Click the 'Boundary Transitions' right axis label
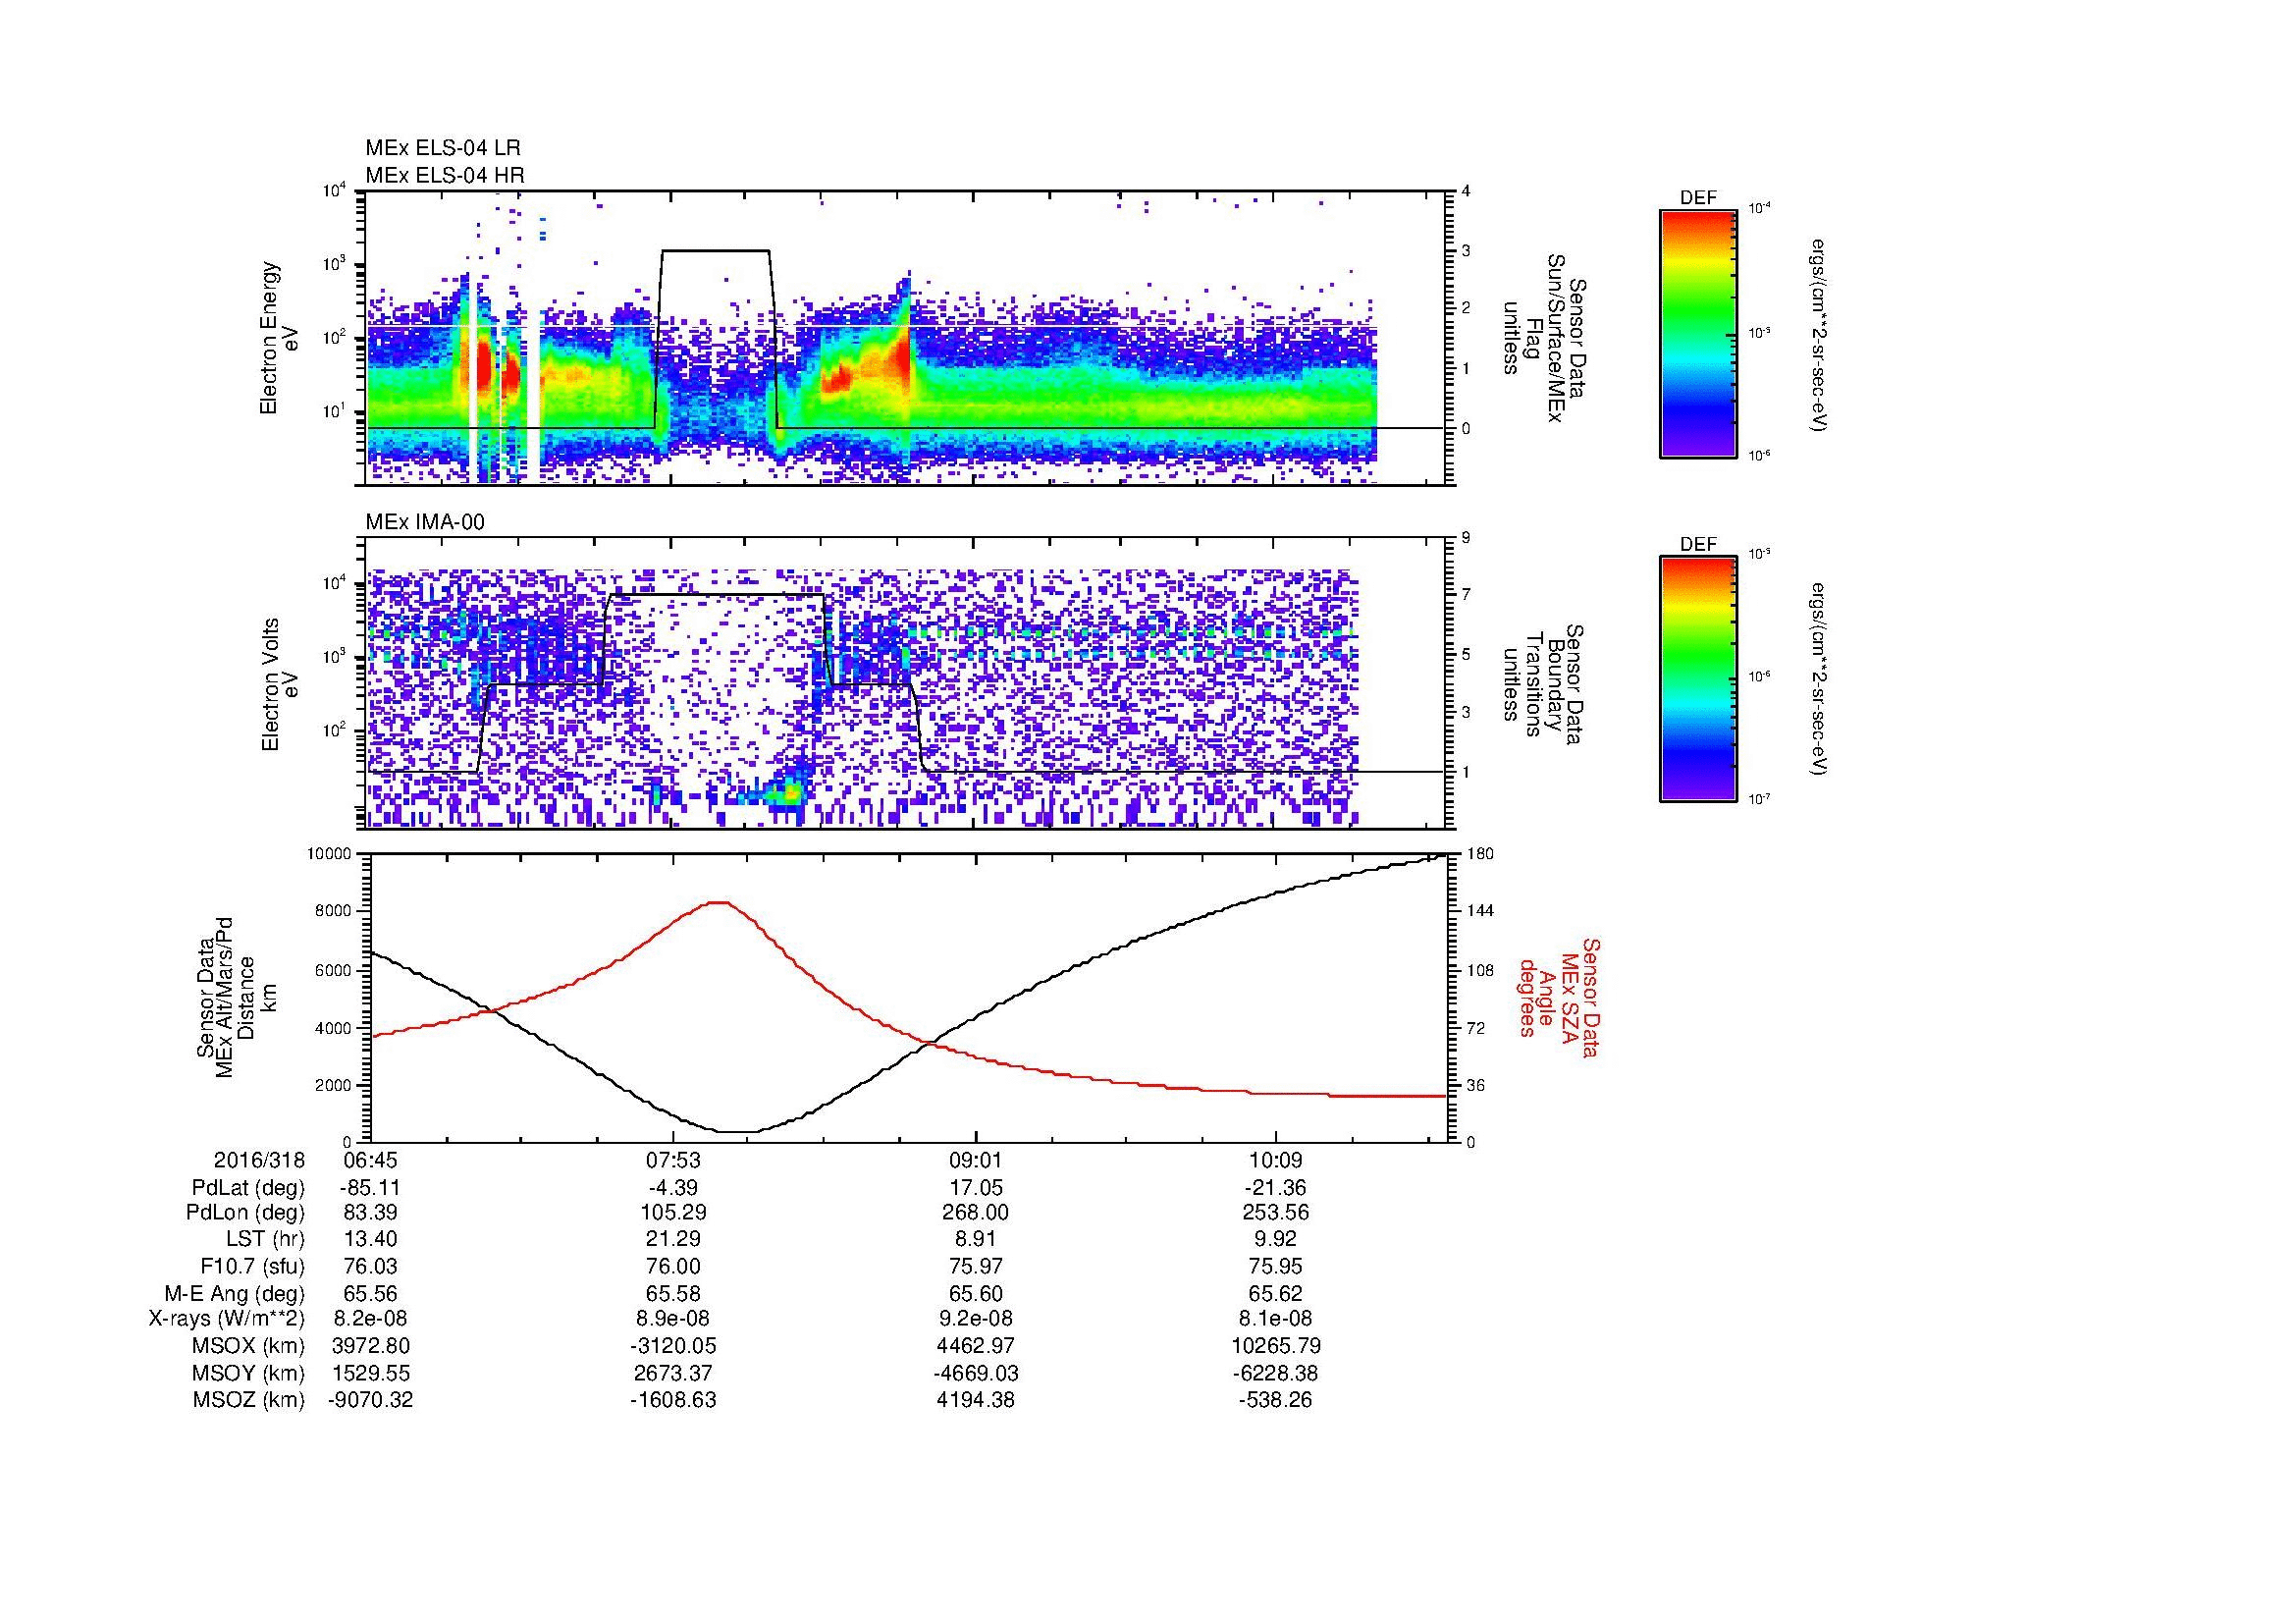Screen dimensions: 2296x1623 click(x=1543, y=684)
